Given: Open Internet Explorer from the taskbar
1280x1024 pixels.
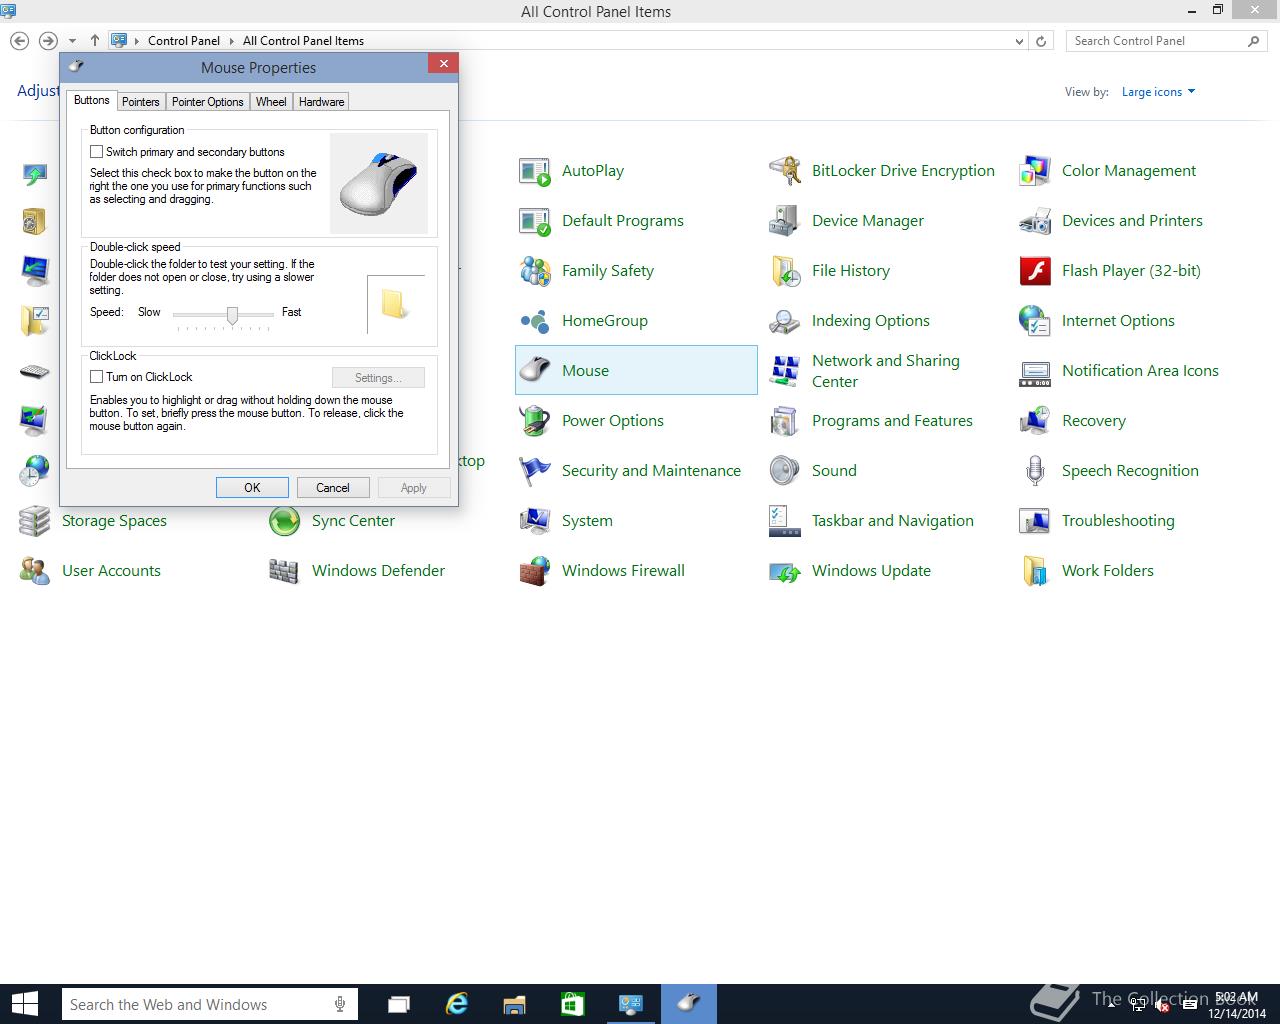Looking at the screenshot, I should [x=457, y=1004].
